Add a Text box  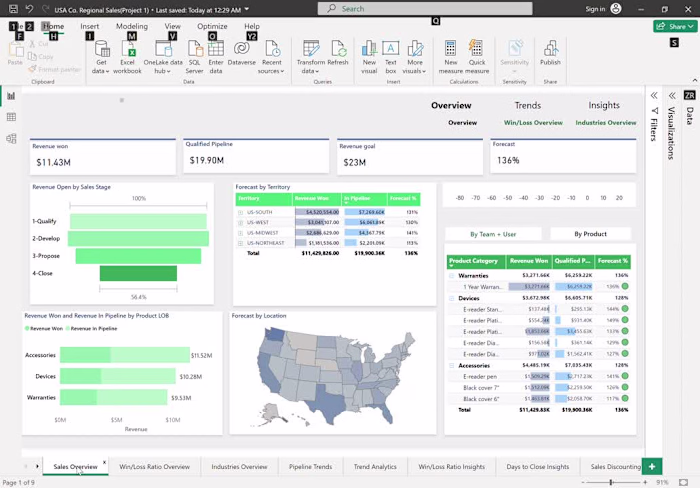click(x=391, y=57)
